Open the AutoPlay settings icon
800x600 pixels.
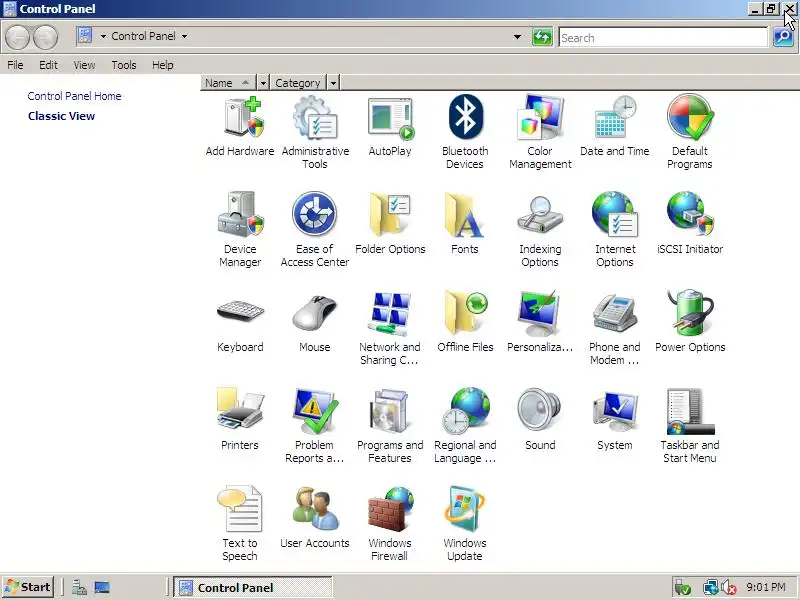(x=390, y=126)
